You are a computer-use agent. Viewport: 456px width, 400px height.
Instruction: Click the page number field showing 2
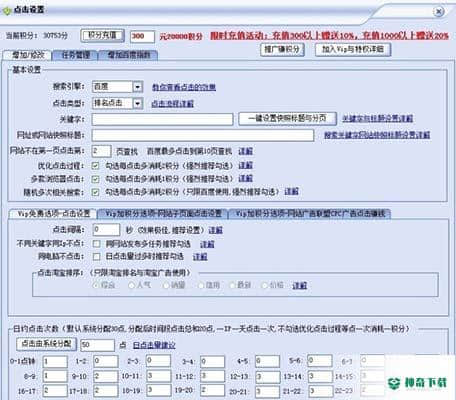(x=101, y=151)
